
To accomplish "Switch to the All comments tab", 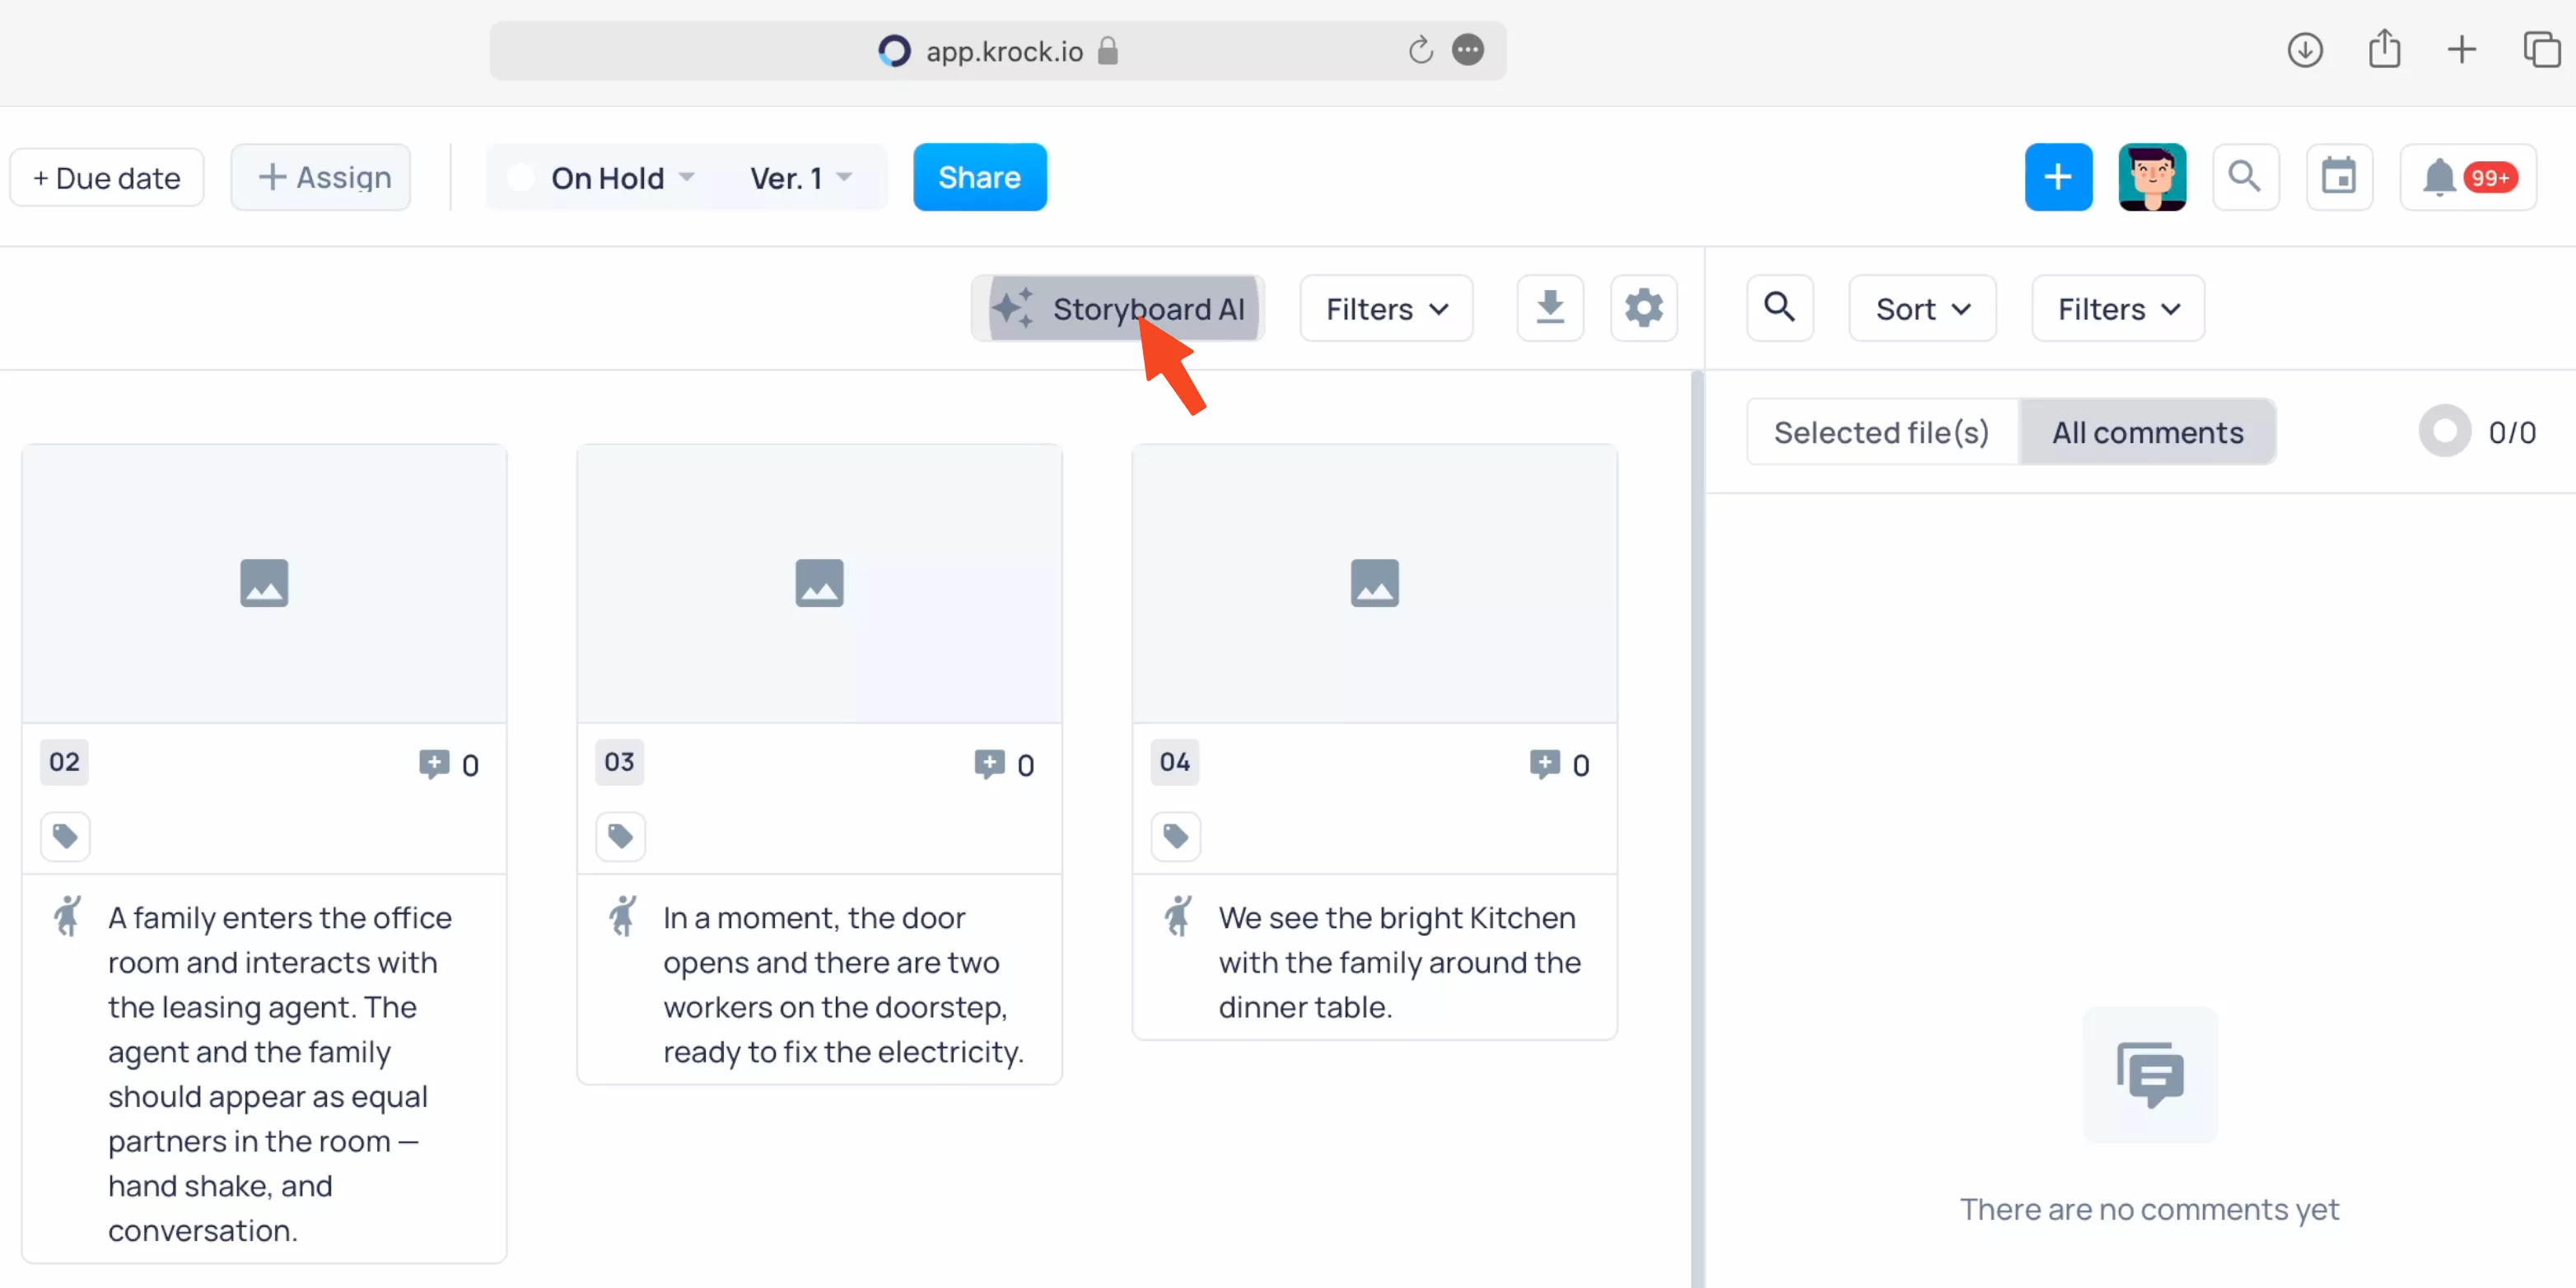I will 2148,431.
